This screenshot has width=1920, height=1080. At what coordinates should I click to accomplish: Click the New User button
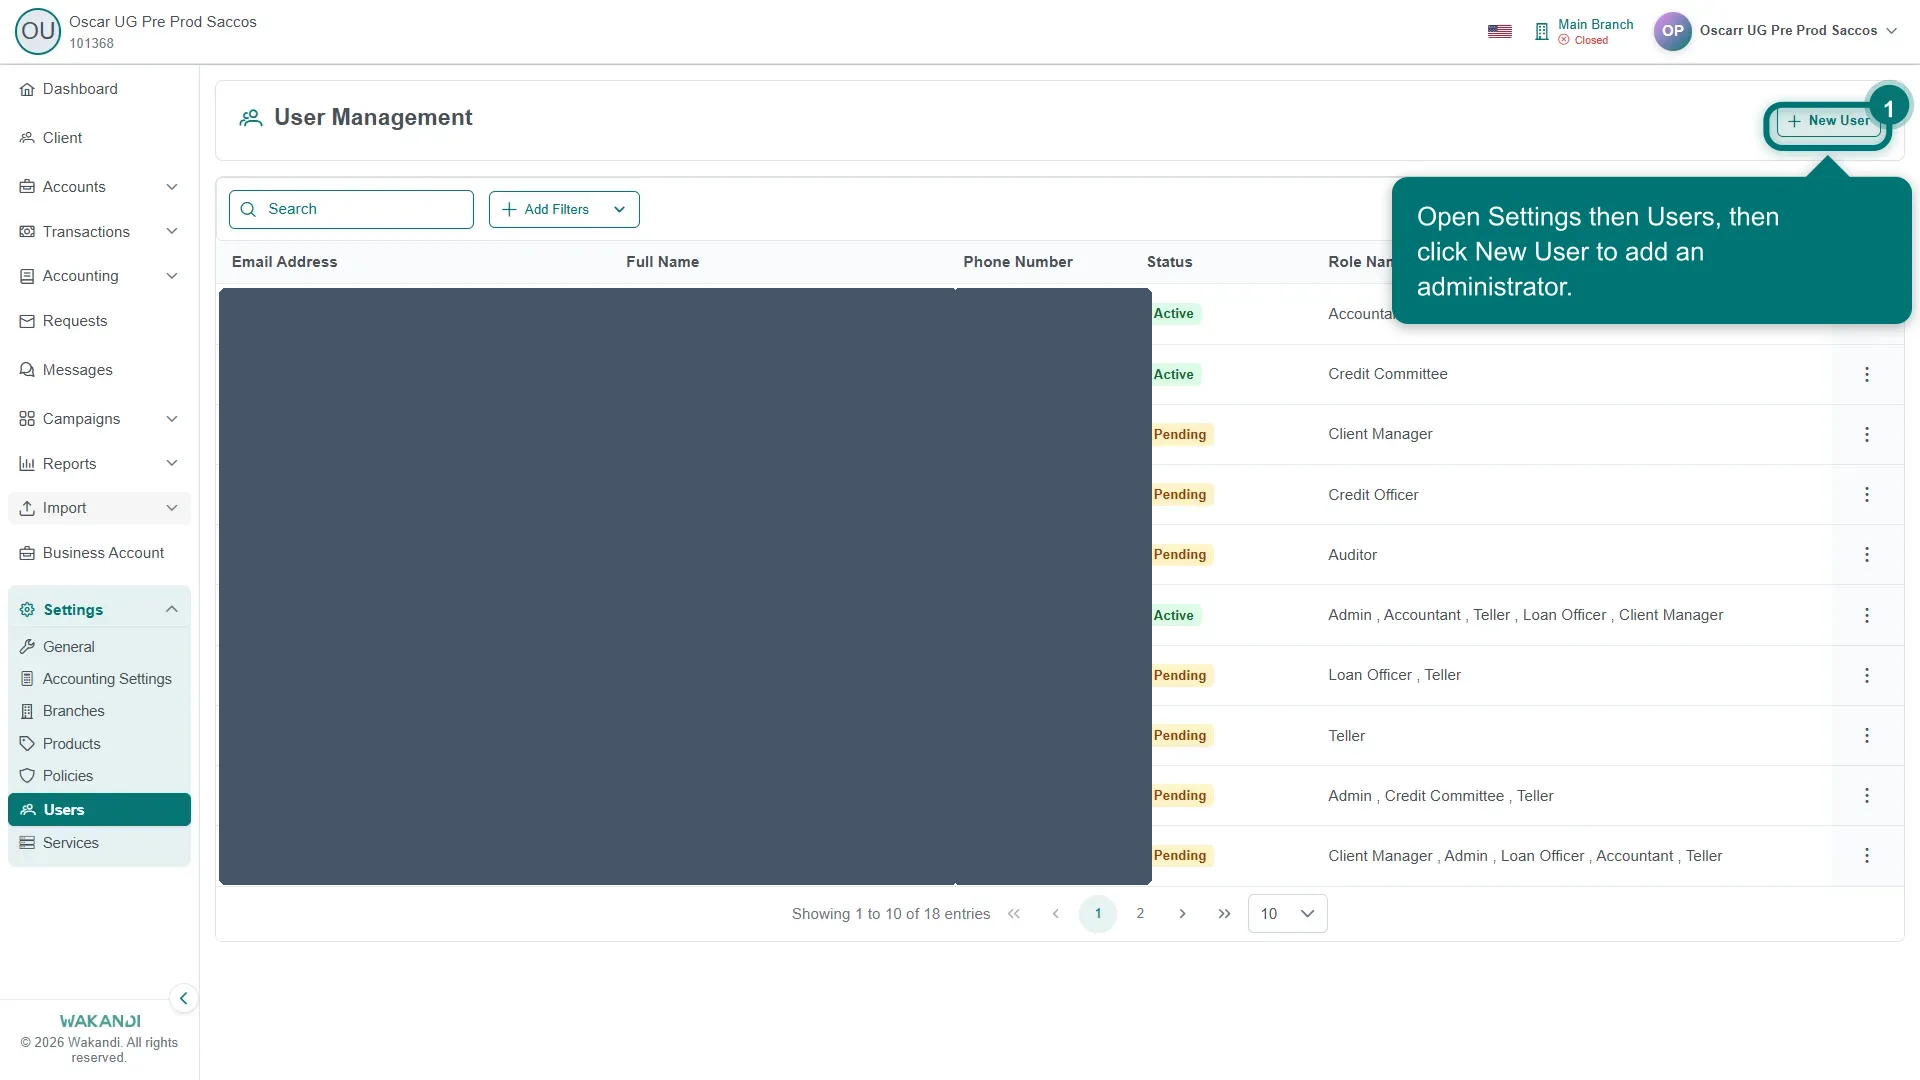click(x=1827, y=121)
